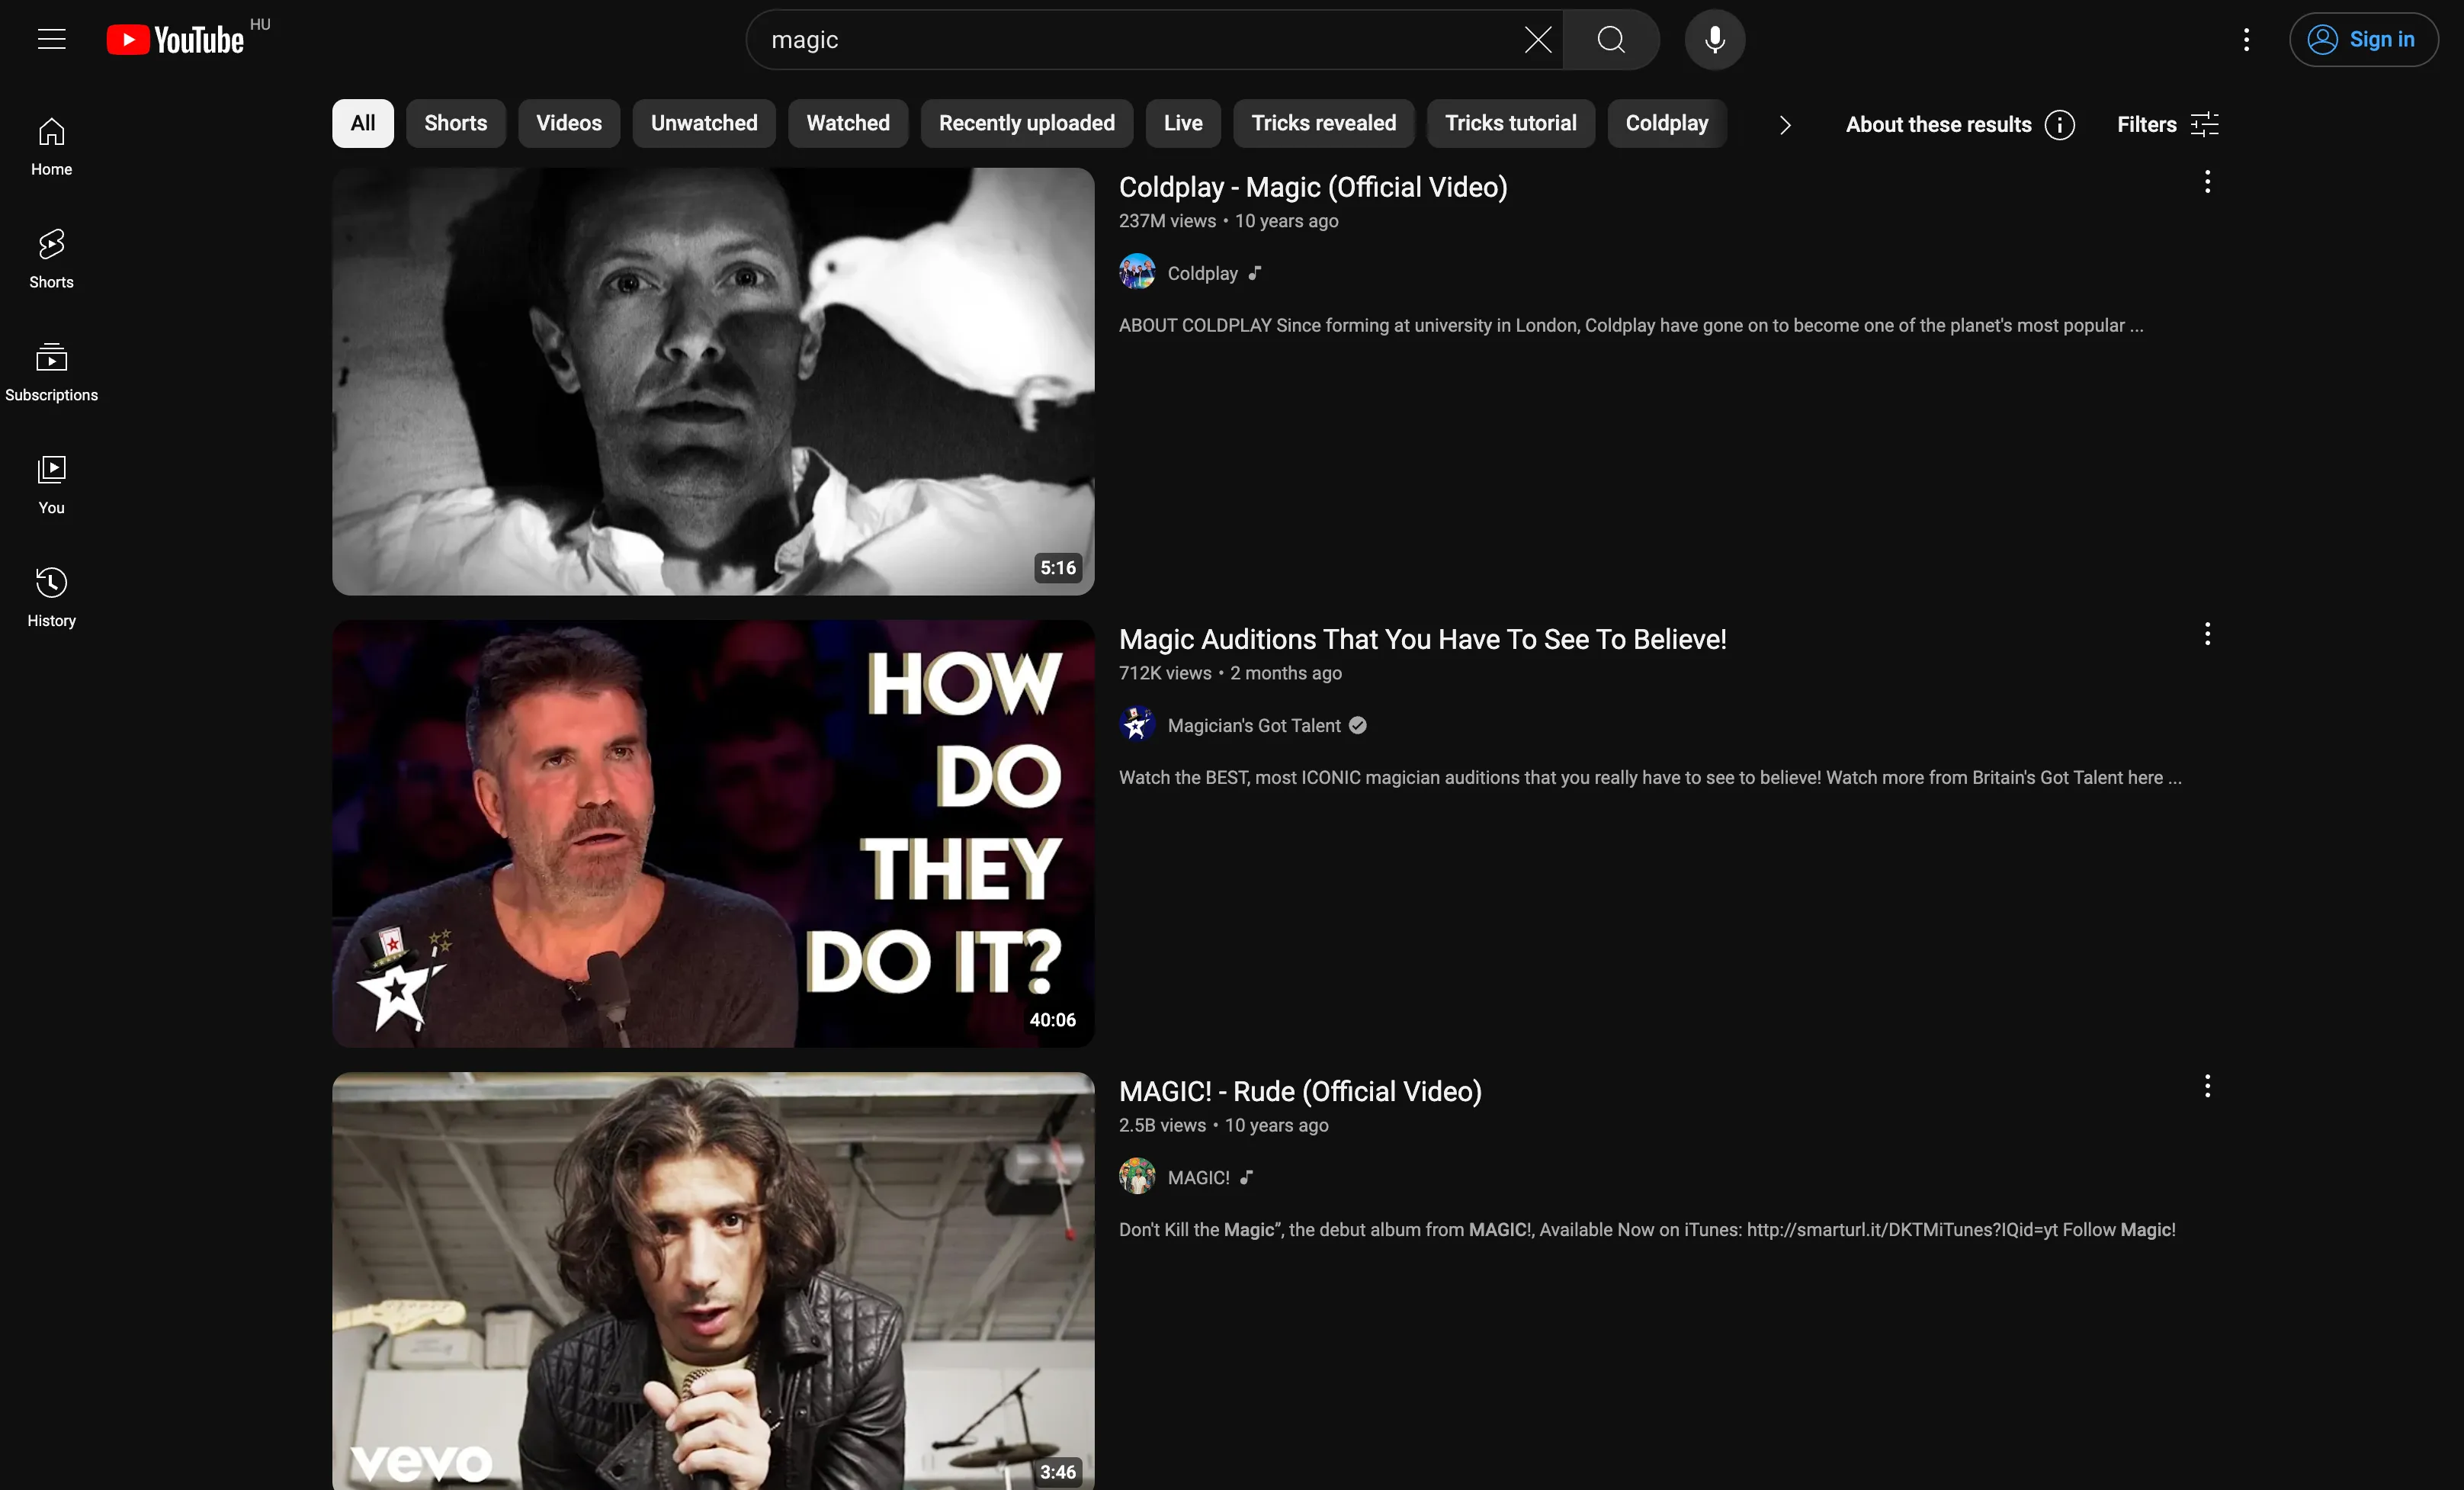This screenshot has height=1490, width=2464.
Task: Click the music note icon beside Coldplay
Action: pos(1255,273)
